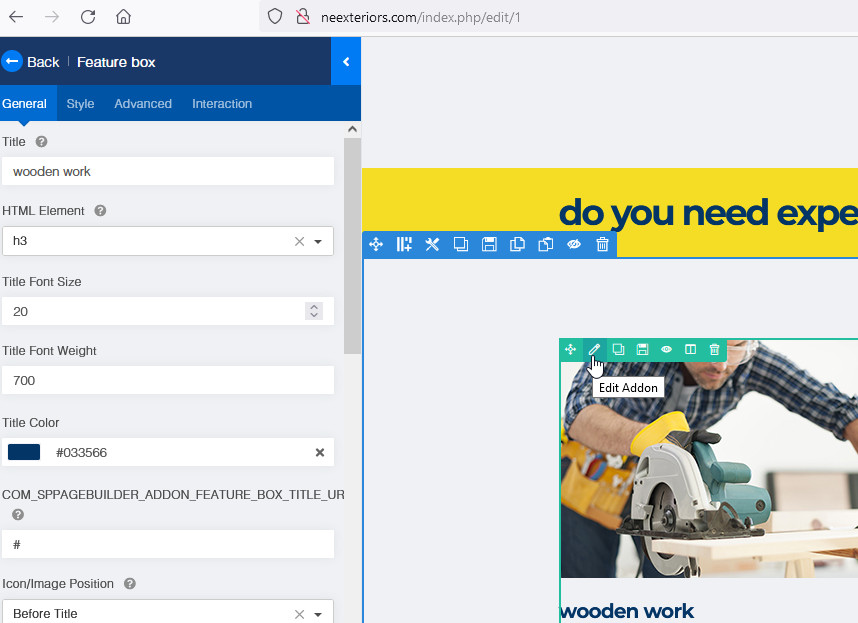This screenshot has height=623, width=858.
Task: Open the Advanced tab
Action: (142, 104)
